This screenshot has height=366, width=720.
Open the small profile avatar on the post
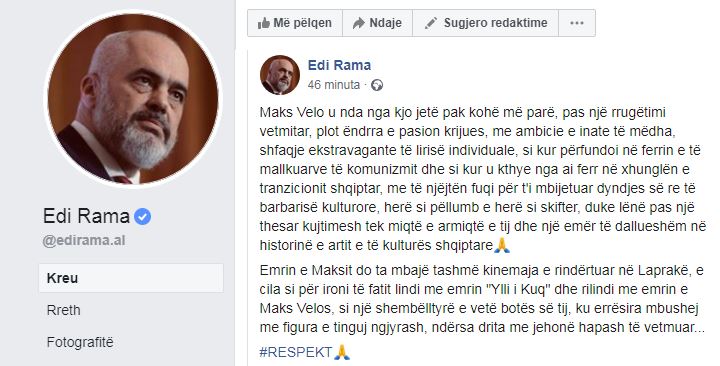pos(280,75)
